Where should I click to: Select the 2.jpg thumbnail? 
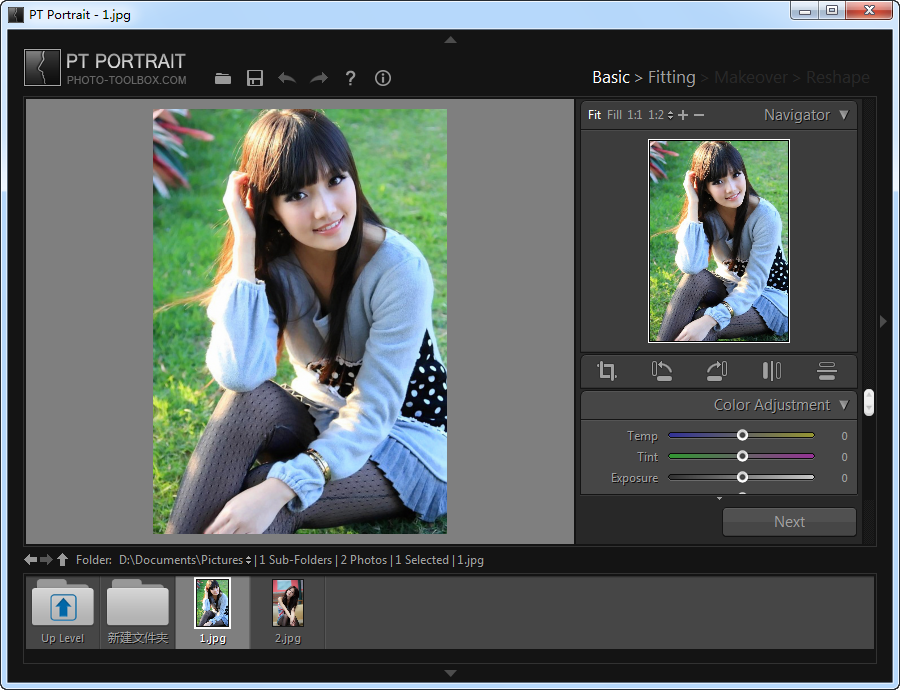pyautogui.click(x=287, y=604)
